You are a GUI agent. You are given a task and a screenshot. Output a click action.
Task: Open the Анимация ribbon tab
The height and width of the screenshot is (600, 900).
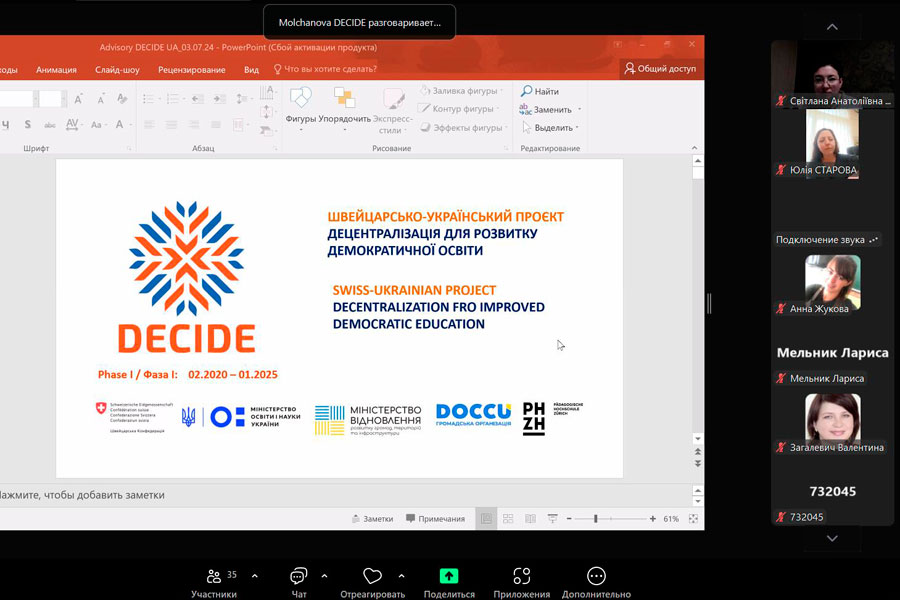click(56, 69)
